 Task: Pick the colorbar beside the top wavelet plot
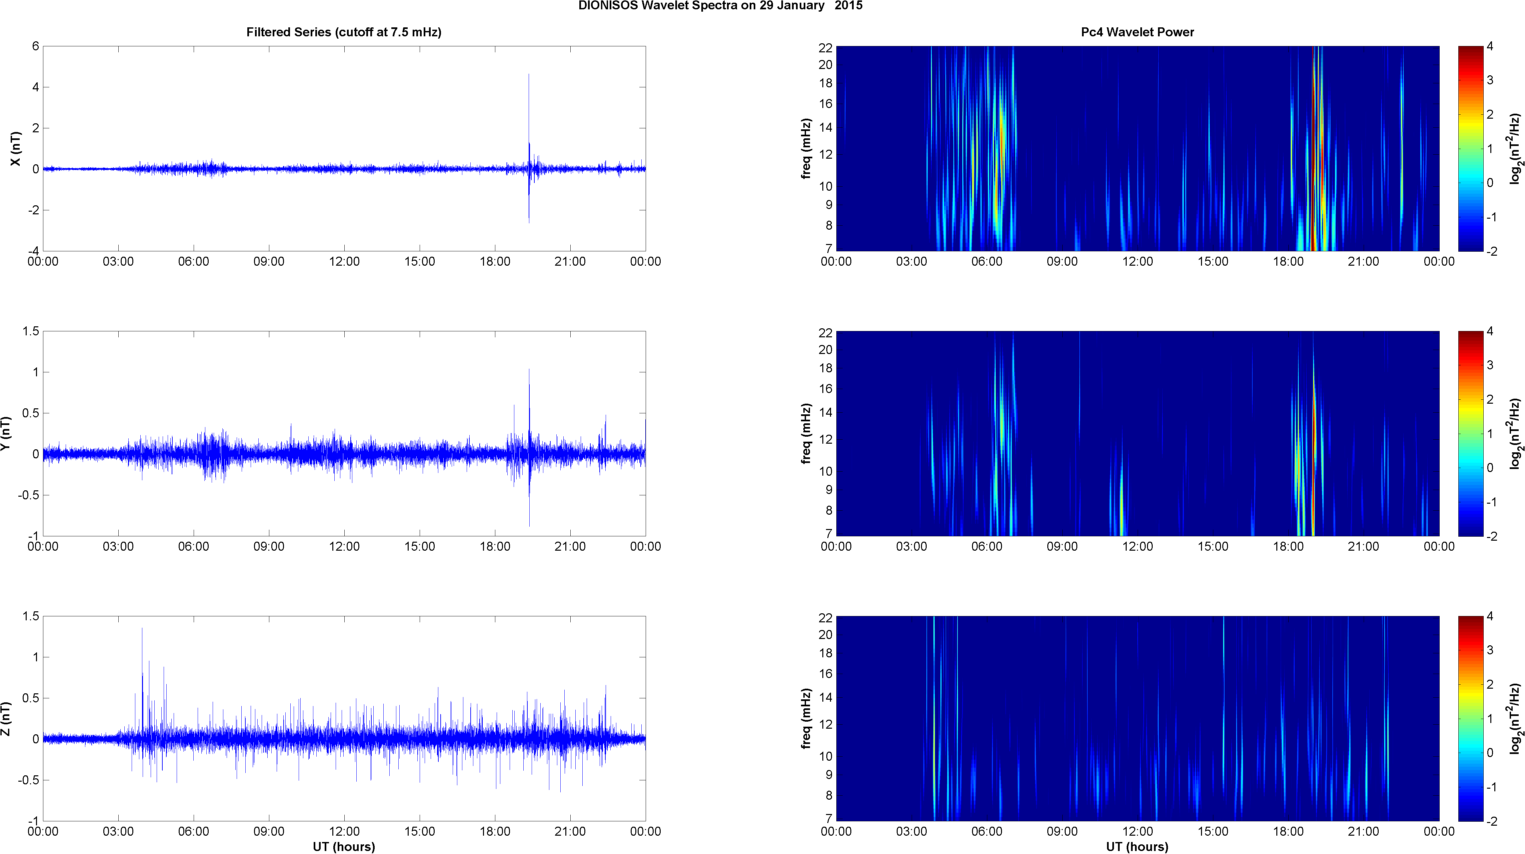[1471, 148]
